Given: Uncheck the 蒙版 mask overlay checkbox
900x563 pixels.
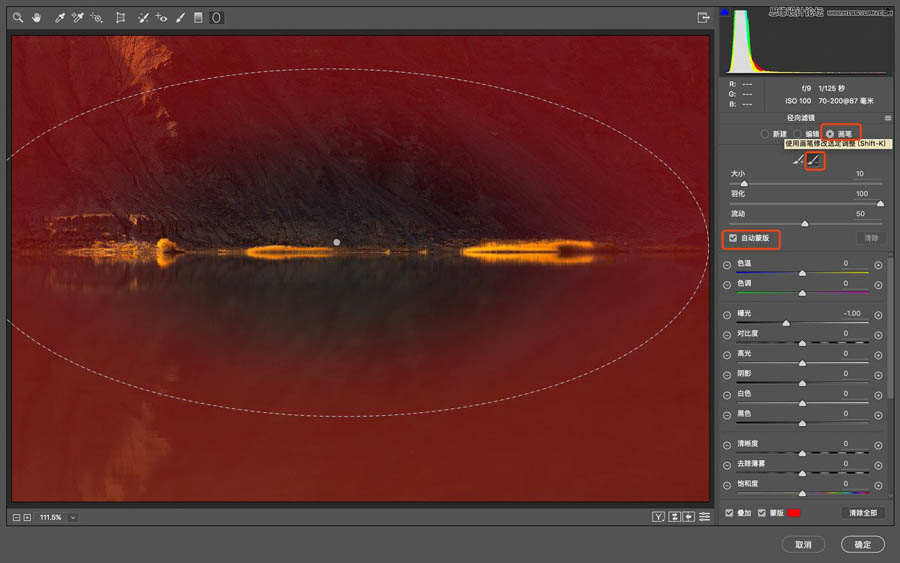Looking at the screenshot, I should [x=762, y=513].
